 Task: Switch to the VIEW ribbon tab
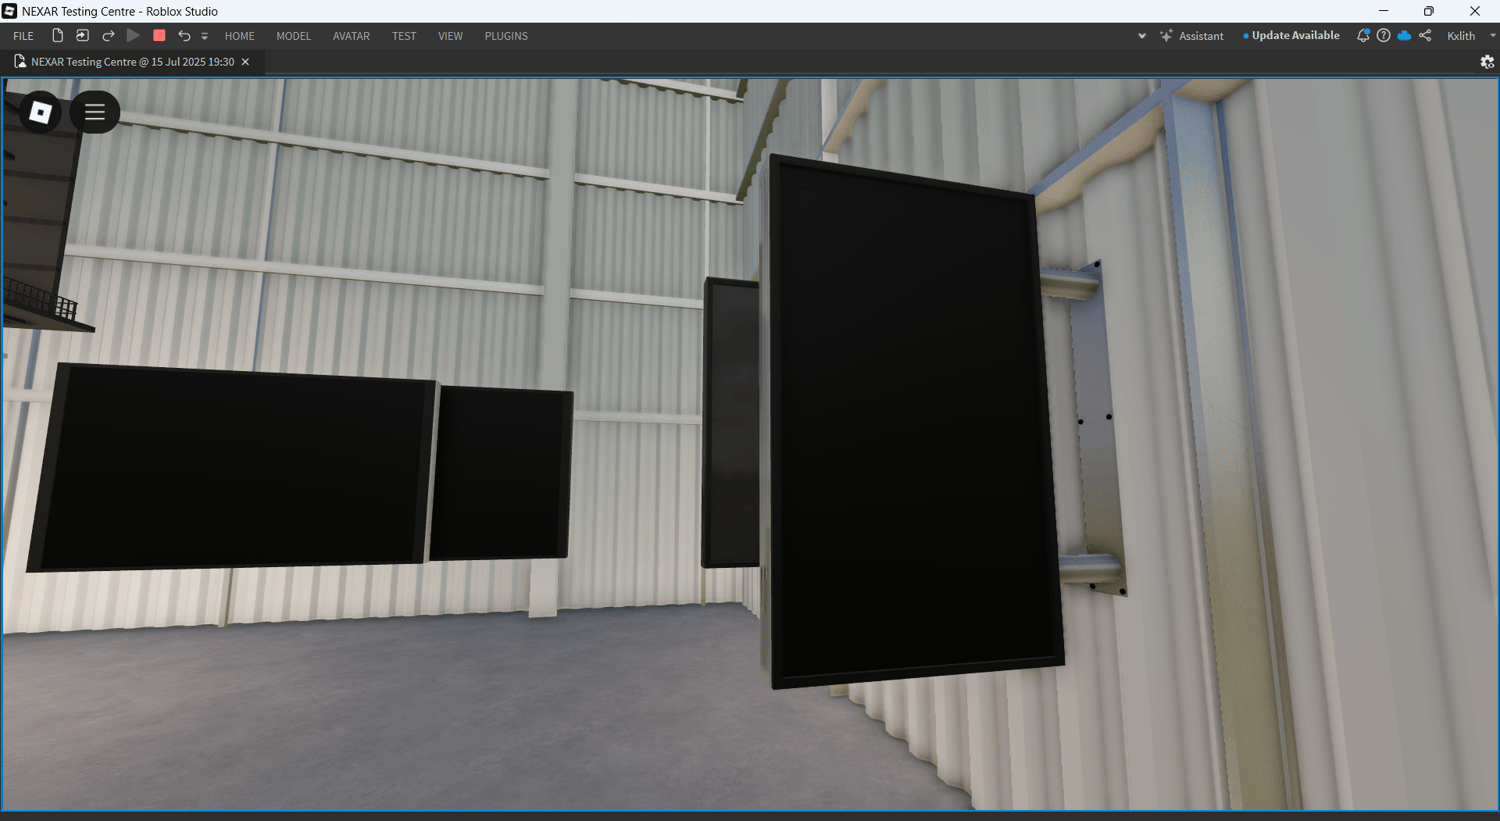click(450, 36)
